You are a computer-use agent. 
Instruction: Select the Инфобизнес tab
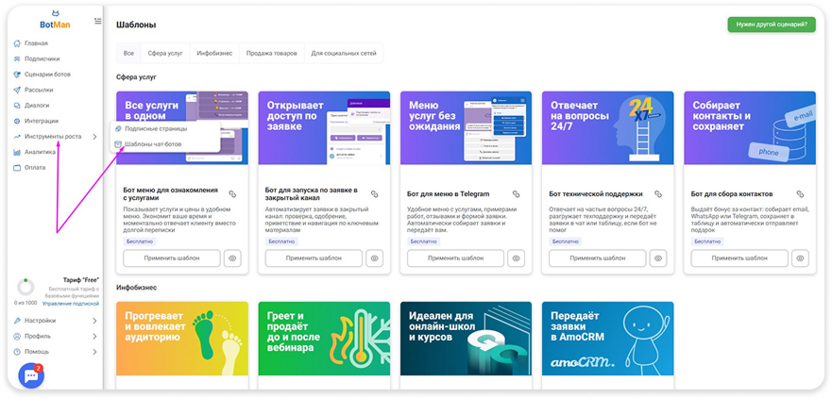coord(214,54)
